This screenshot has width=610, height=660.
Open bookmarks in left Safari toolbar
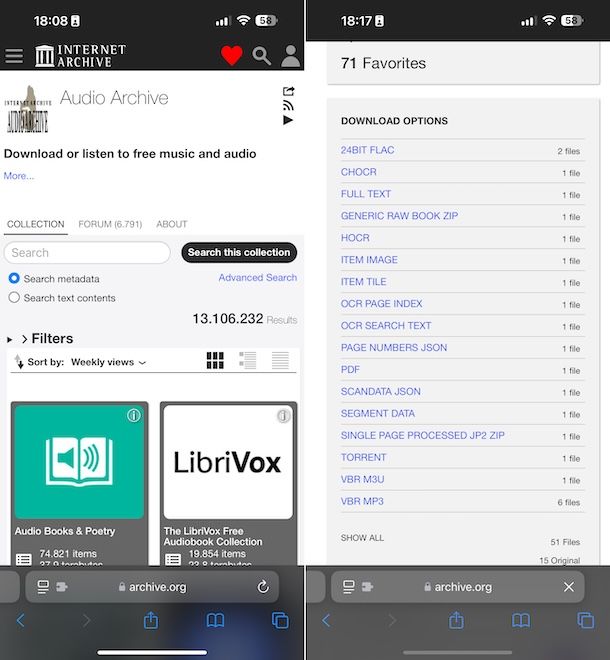pos(215,620)
